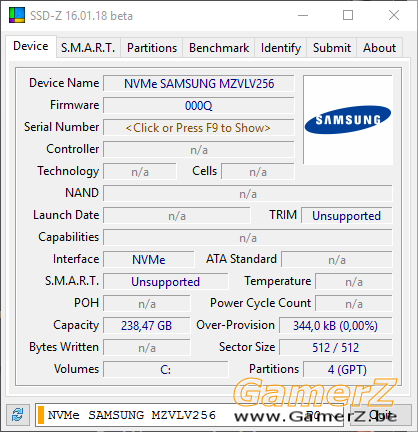Switch to the Benchmark tab
Screen dimensions: 418x432
click(219, 48)
